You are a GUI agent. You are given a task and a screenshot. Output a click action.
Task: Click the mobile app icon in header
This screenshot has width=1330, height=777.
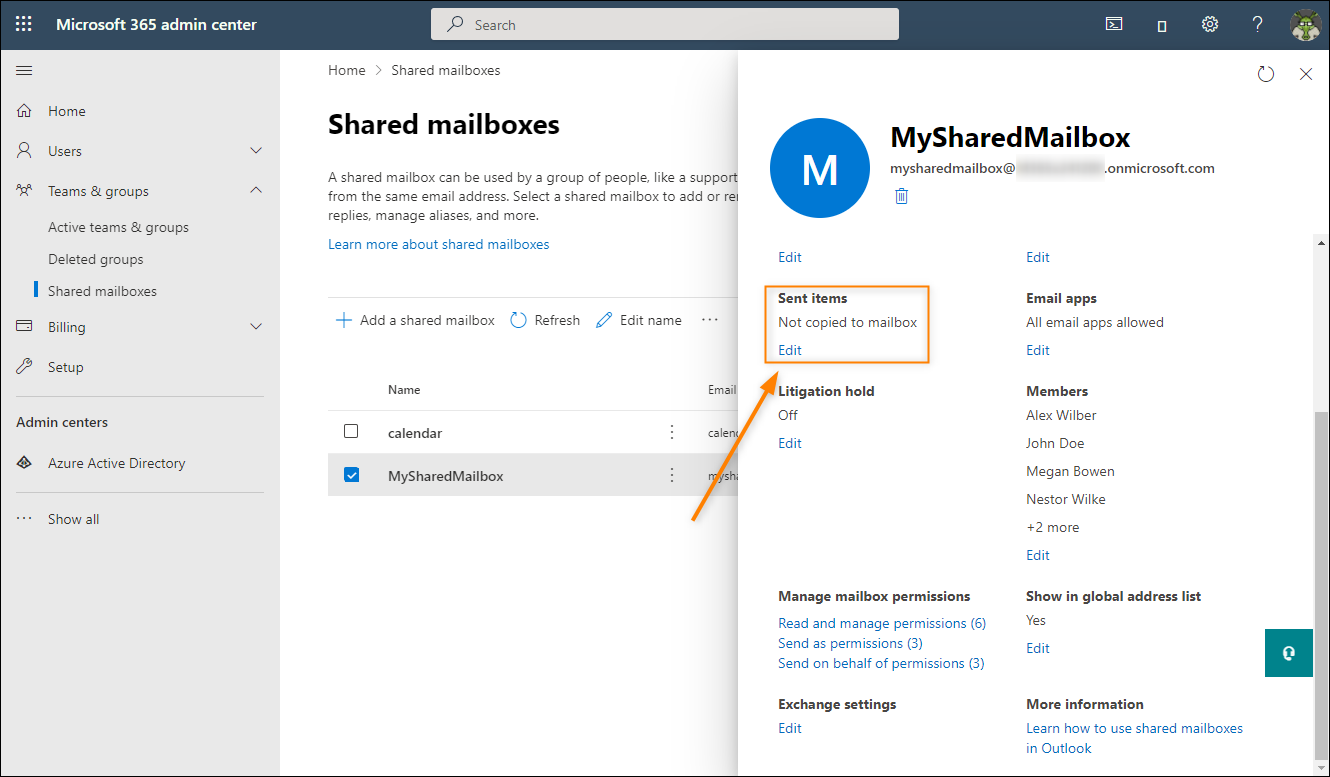coord(1162,25)
